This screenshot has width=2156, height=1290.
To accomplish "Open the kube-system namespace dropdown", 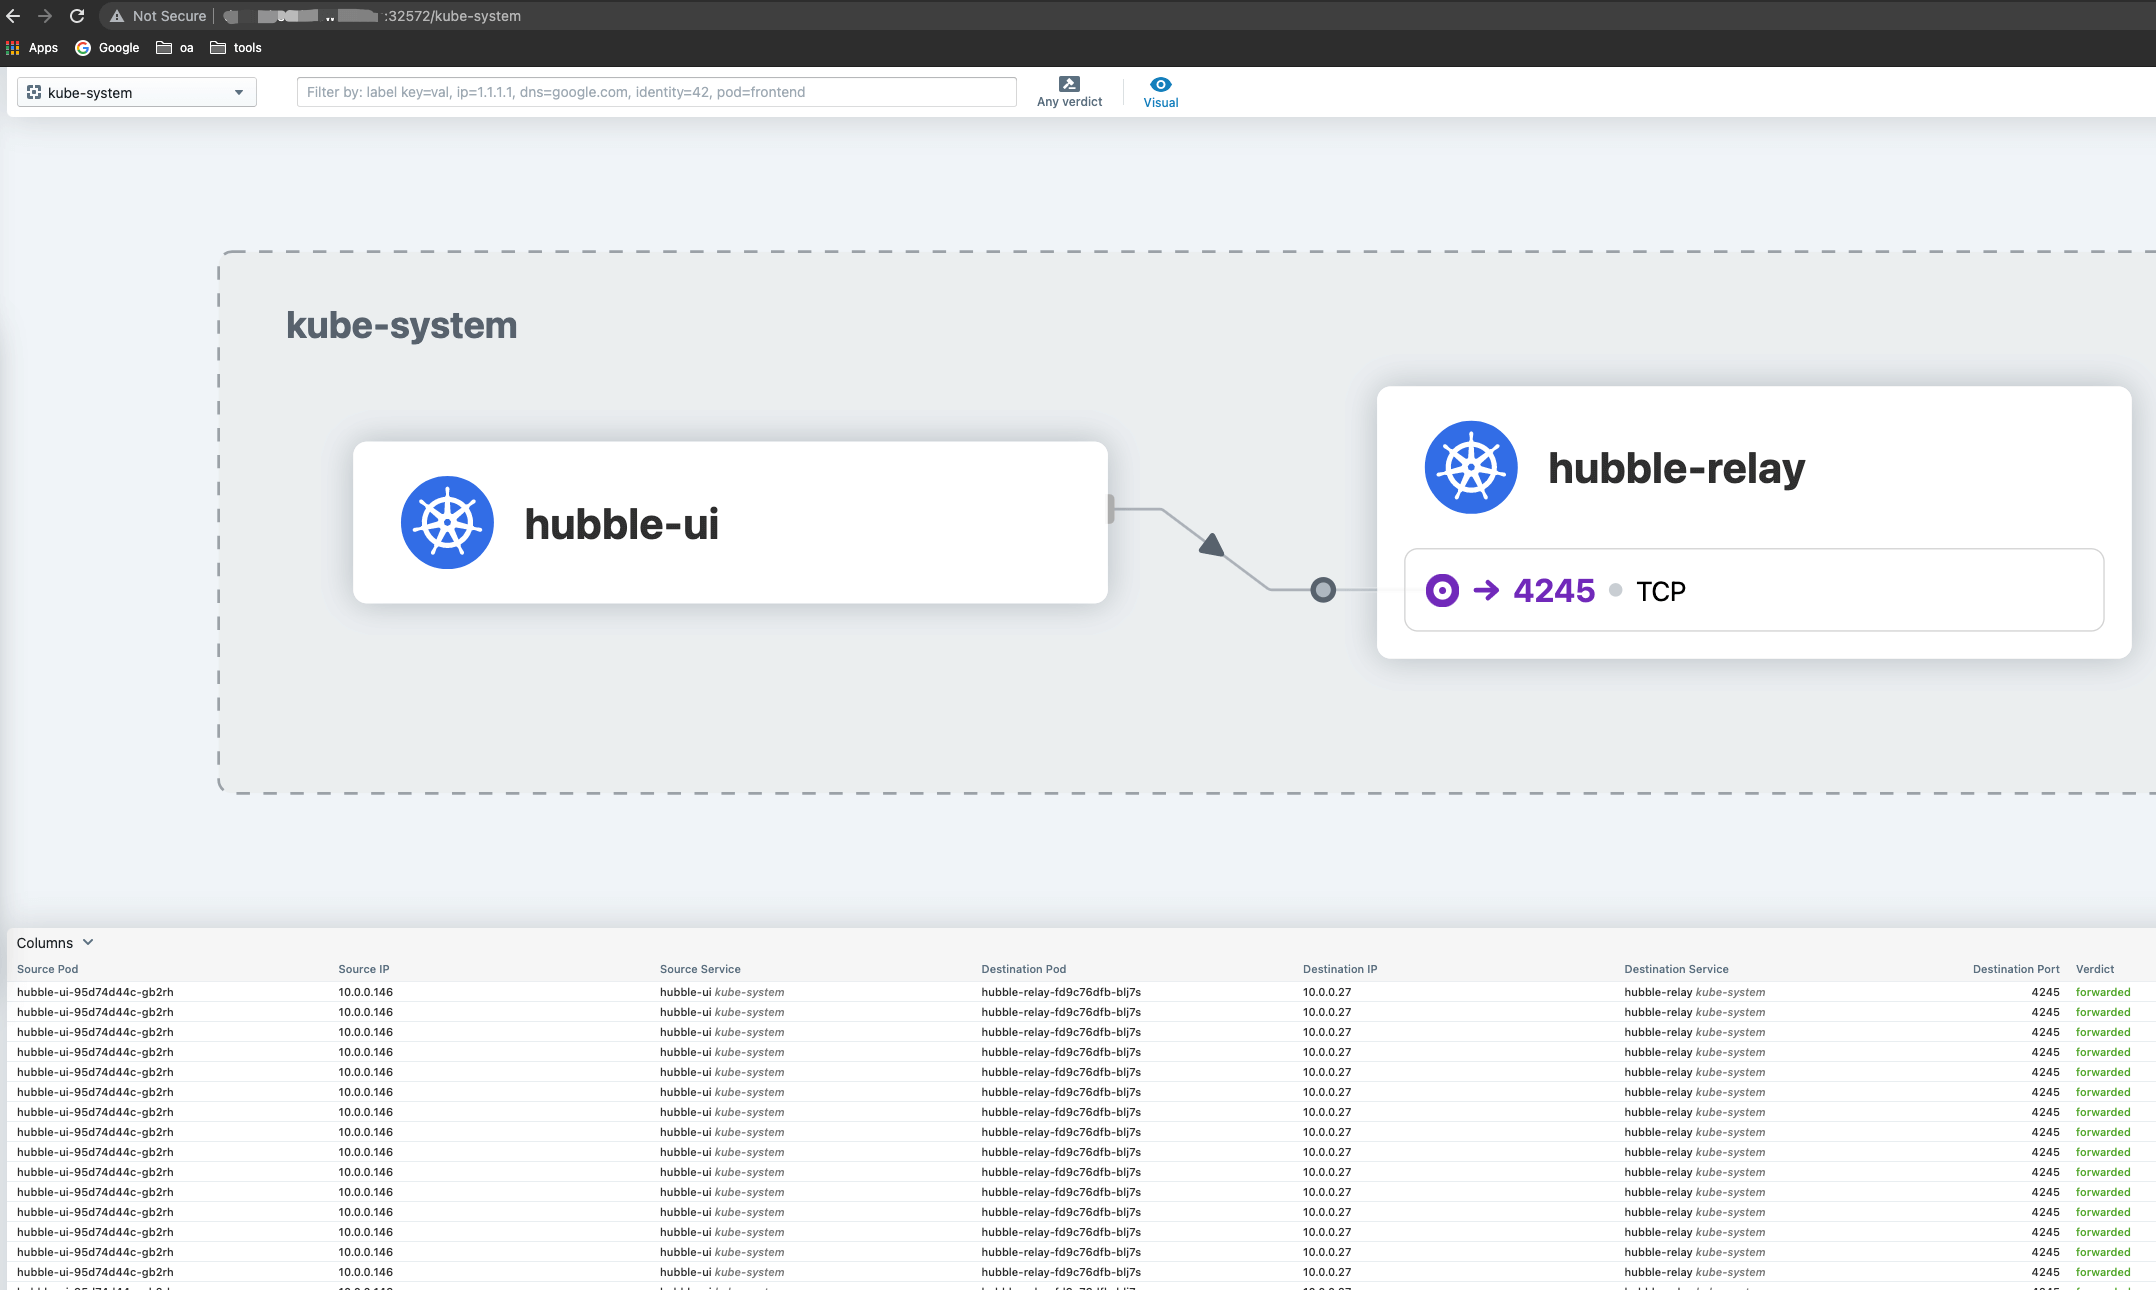I will (137, 92).
